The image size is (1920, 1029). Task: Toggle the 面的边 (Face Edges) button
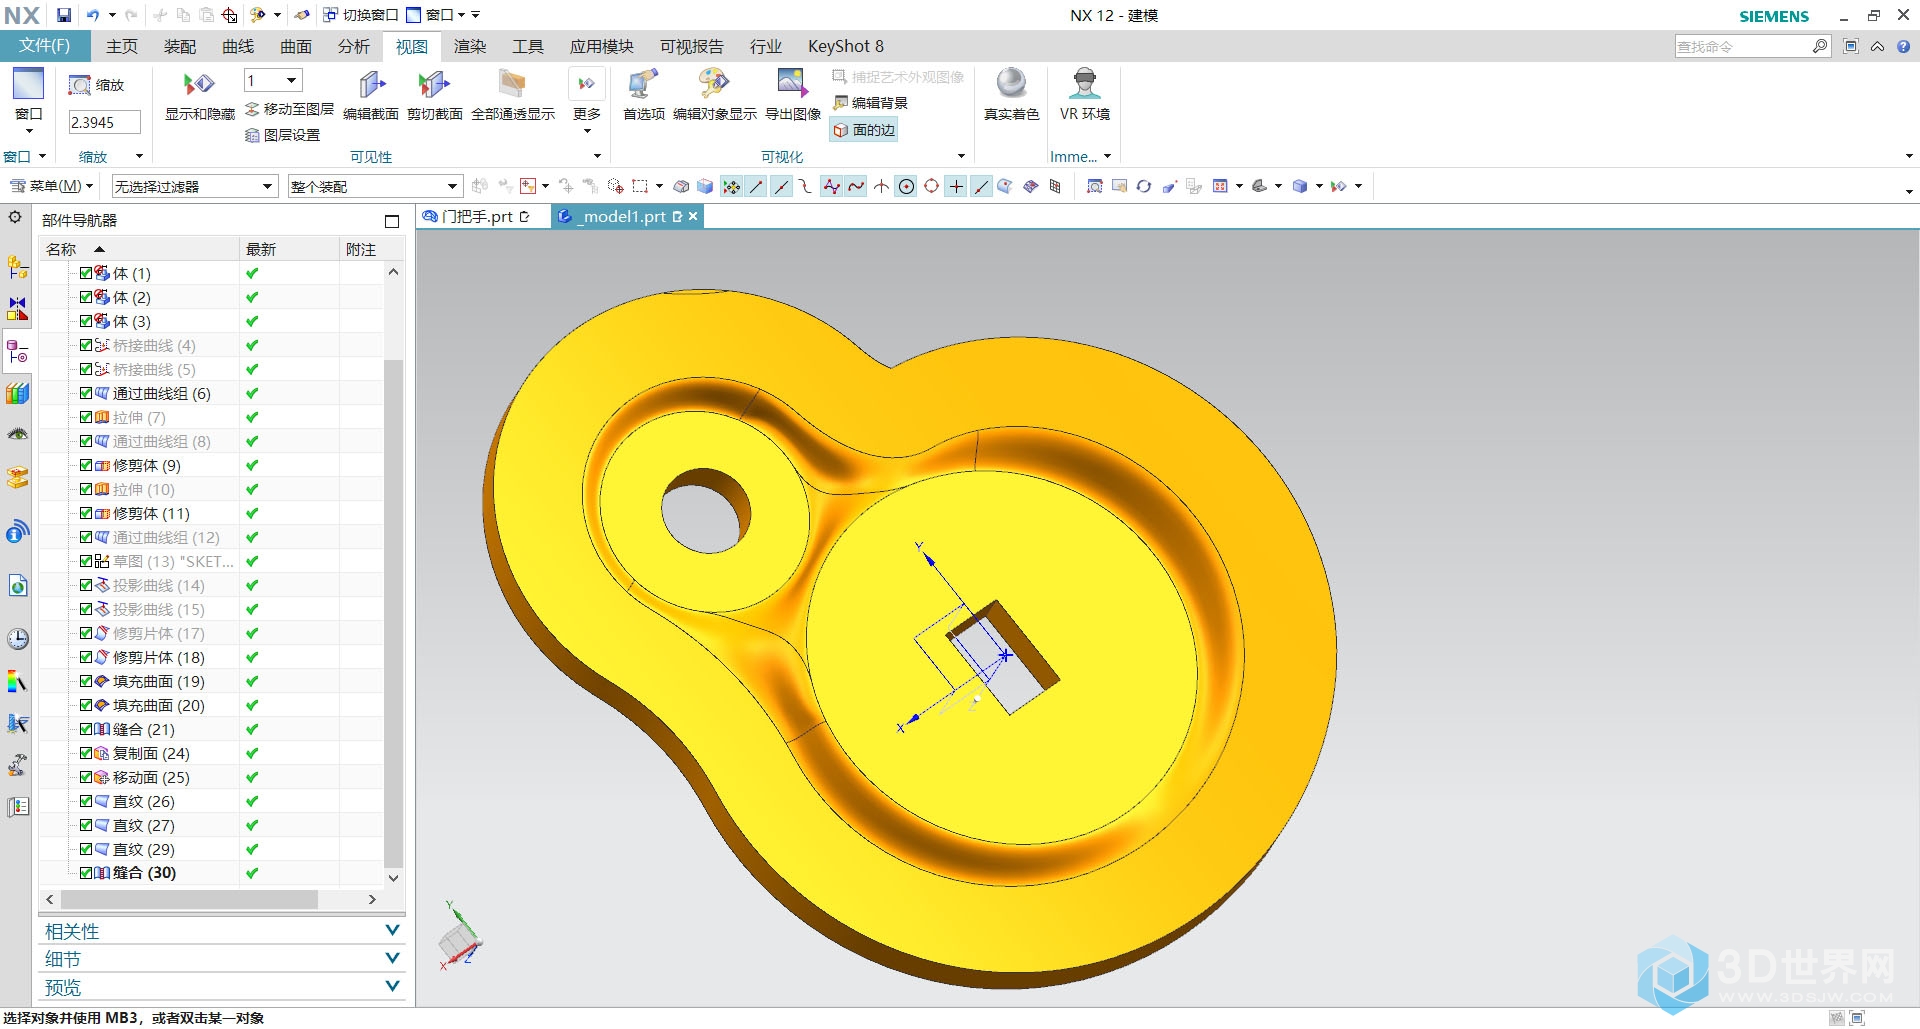[864, 130]
